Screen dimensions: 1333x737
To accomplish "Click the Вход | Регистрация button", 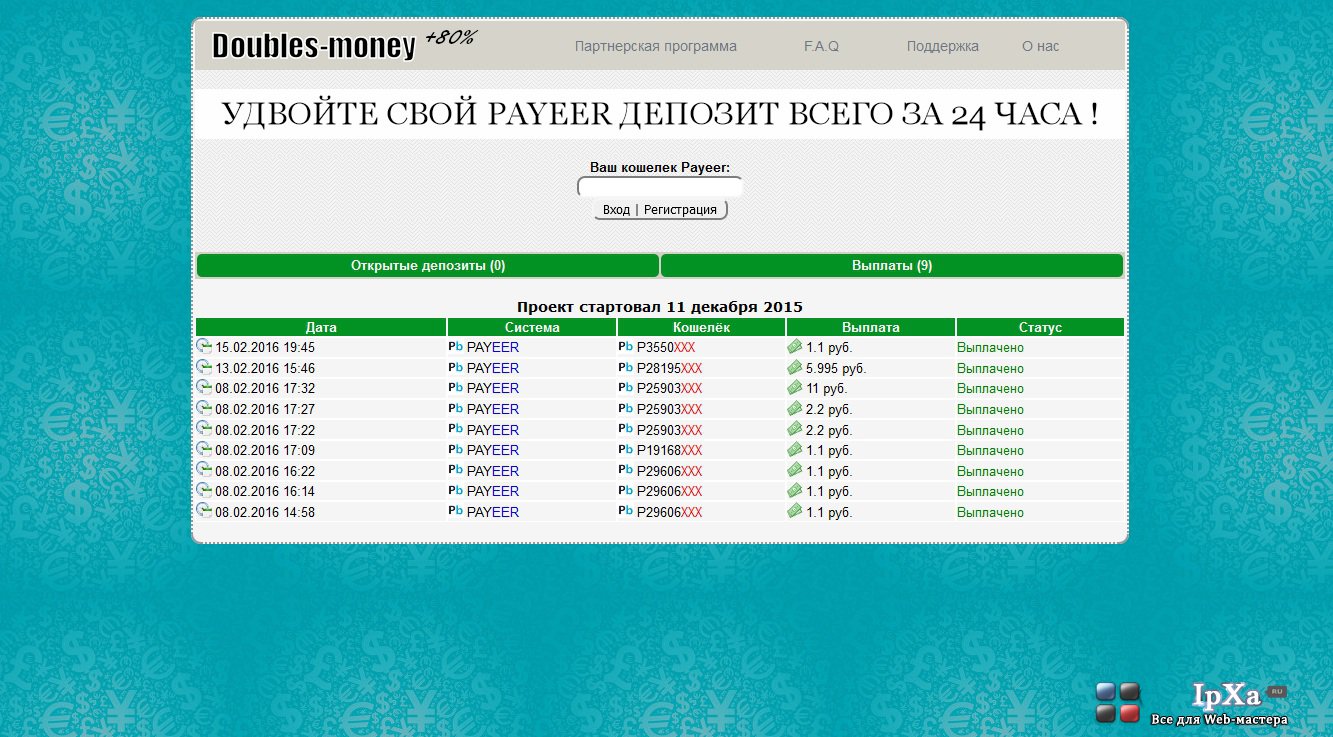I will pyautogui.click(x=660, y=209).
